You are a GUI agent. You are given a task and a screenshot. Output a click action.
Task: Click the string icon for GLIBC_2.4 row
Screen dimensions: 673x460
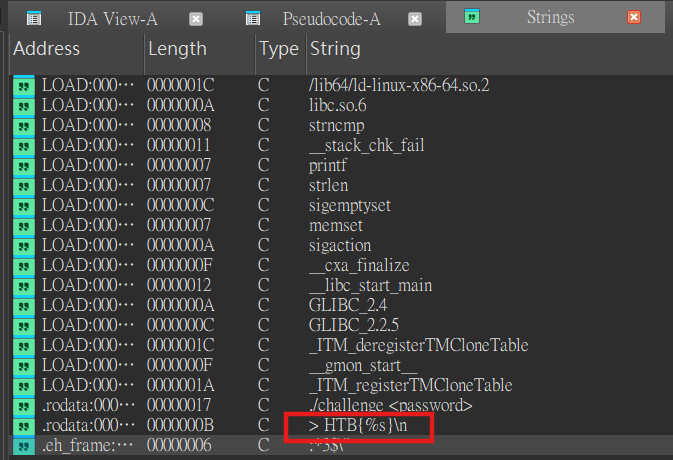24,306
